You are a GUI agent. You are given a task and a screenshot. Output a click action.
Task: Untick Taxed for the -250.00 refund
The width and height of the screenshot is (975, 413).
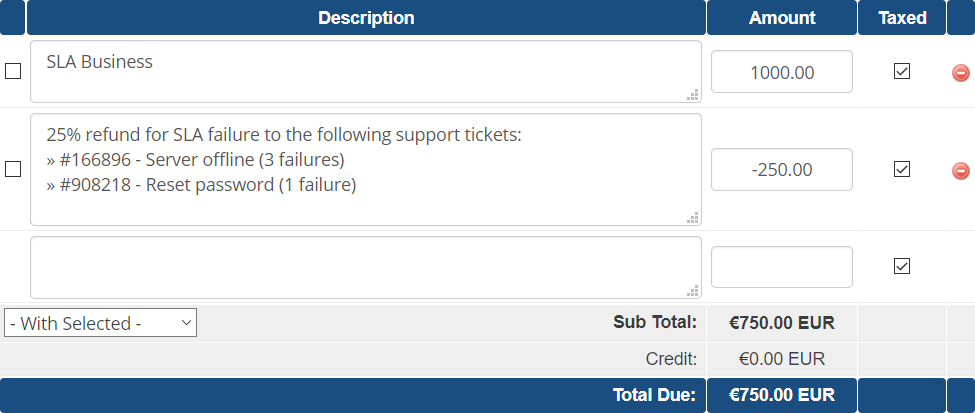click(x=902, y=169)
